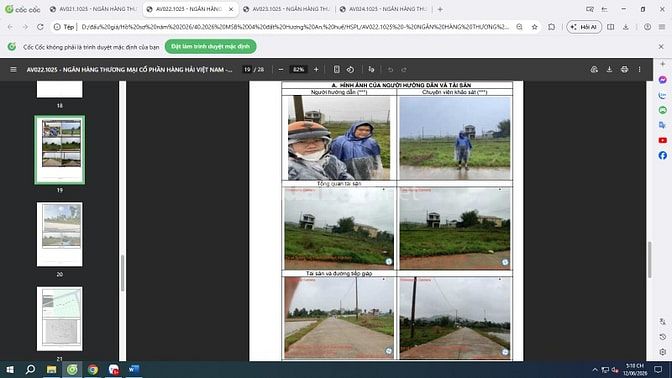This screenshot has width=672, height=378.
Task: Open the browser downloads icon
Action: pyautogui.click(x=626, y=27)
